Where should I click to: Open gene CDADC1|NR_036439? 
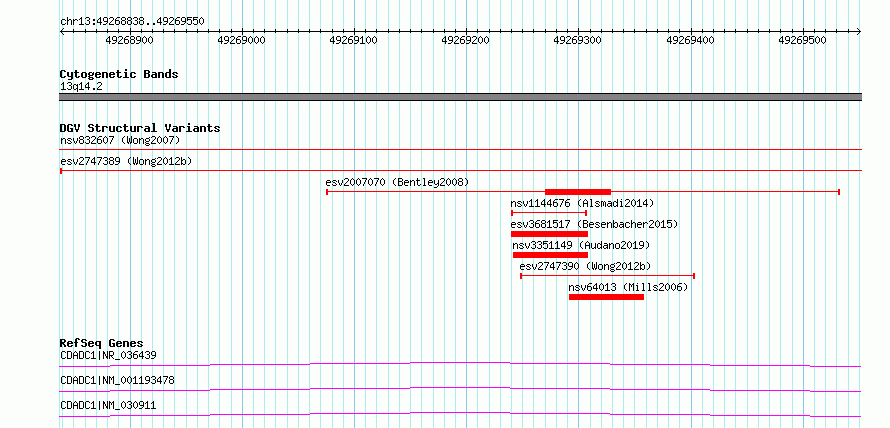108,355
